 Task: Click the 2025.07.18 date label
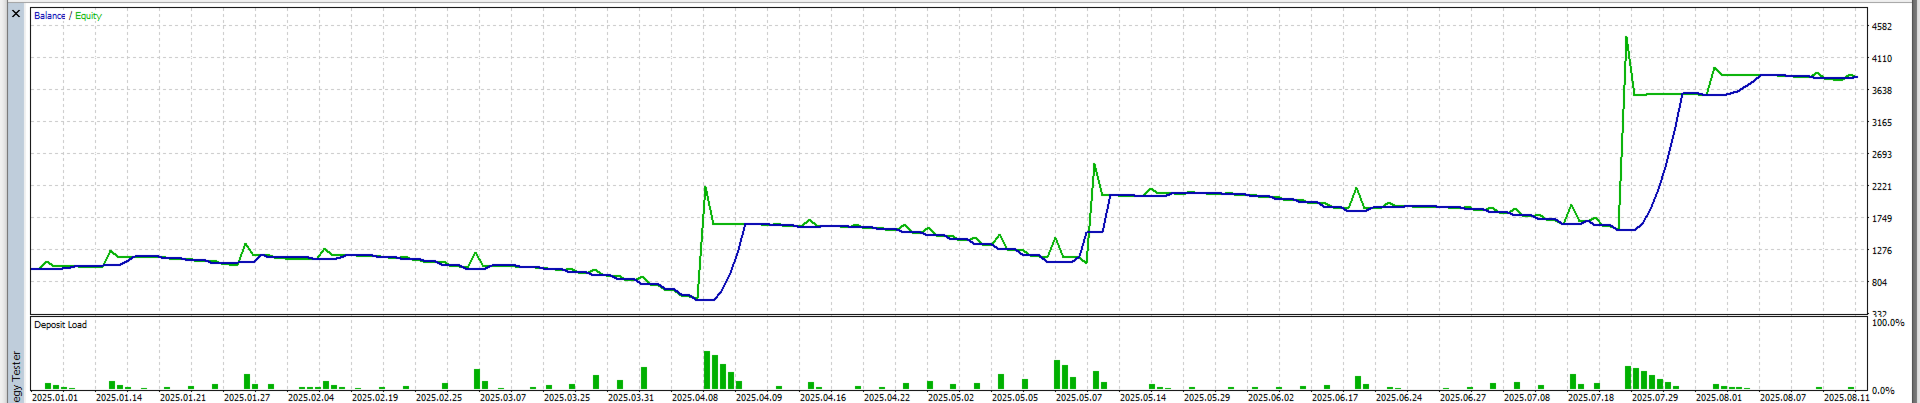coord(1591,398)
